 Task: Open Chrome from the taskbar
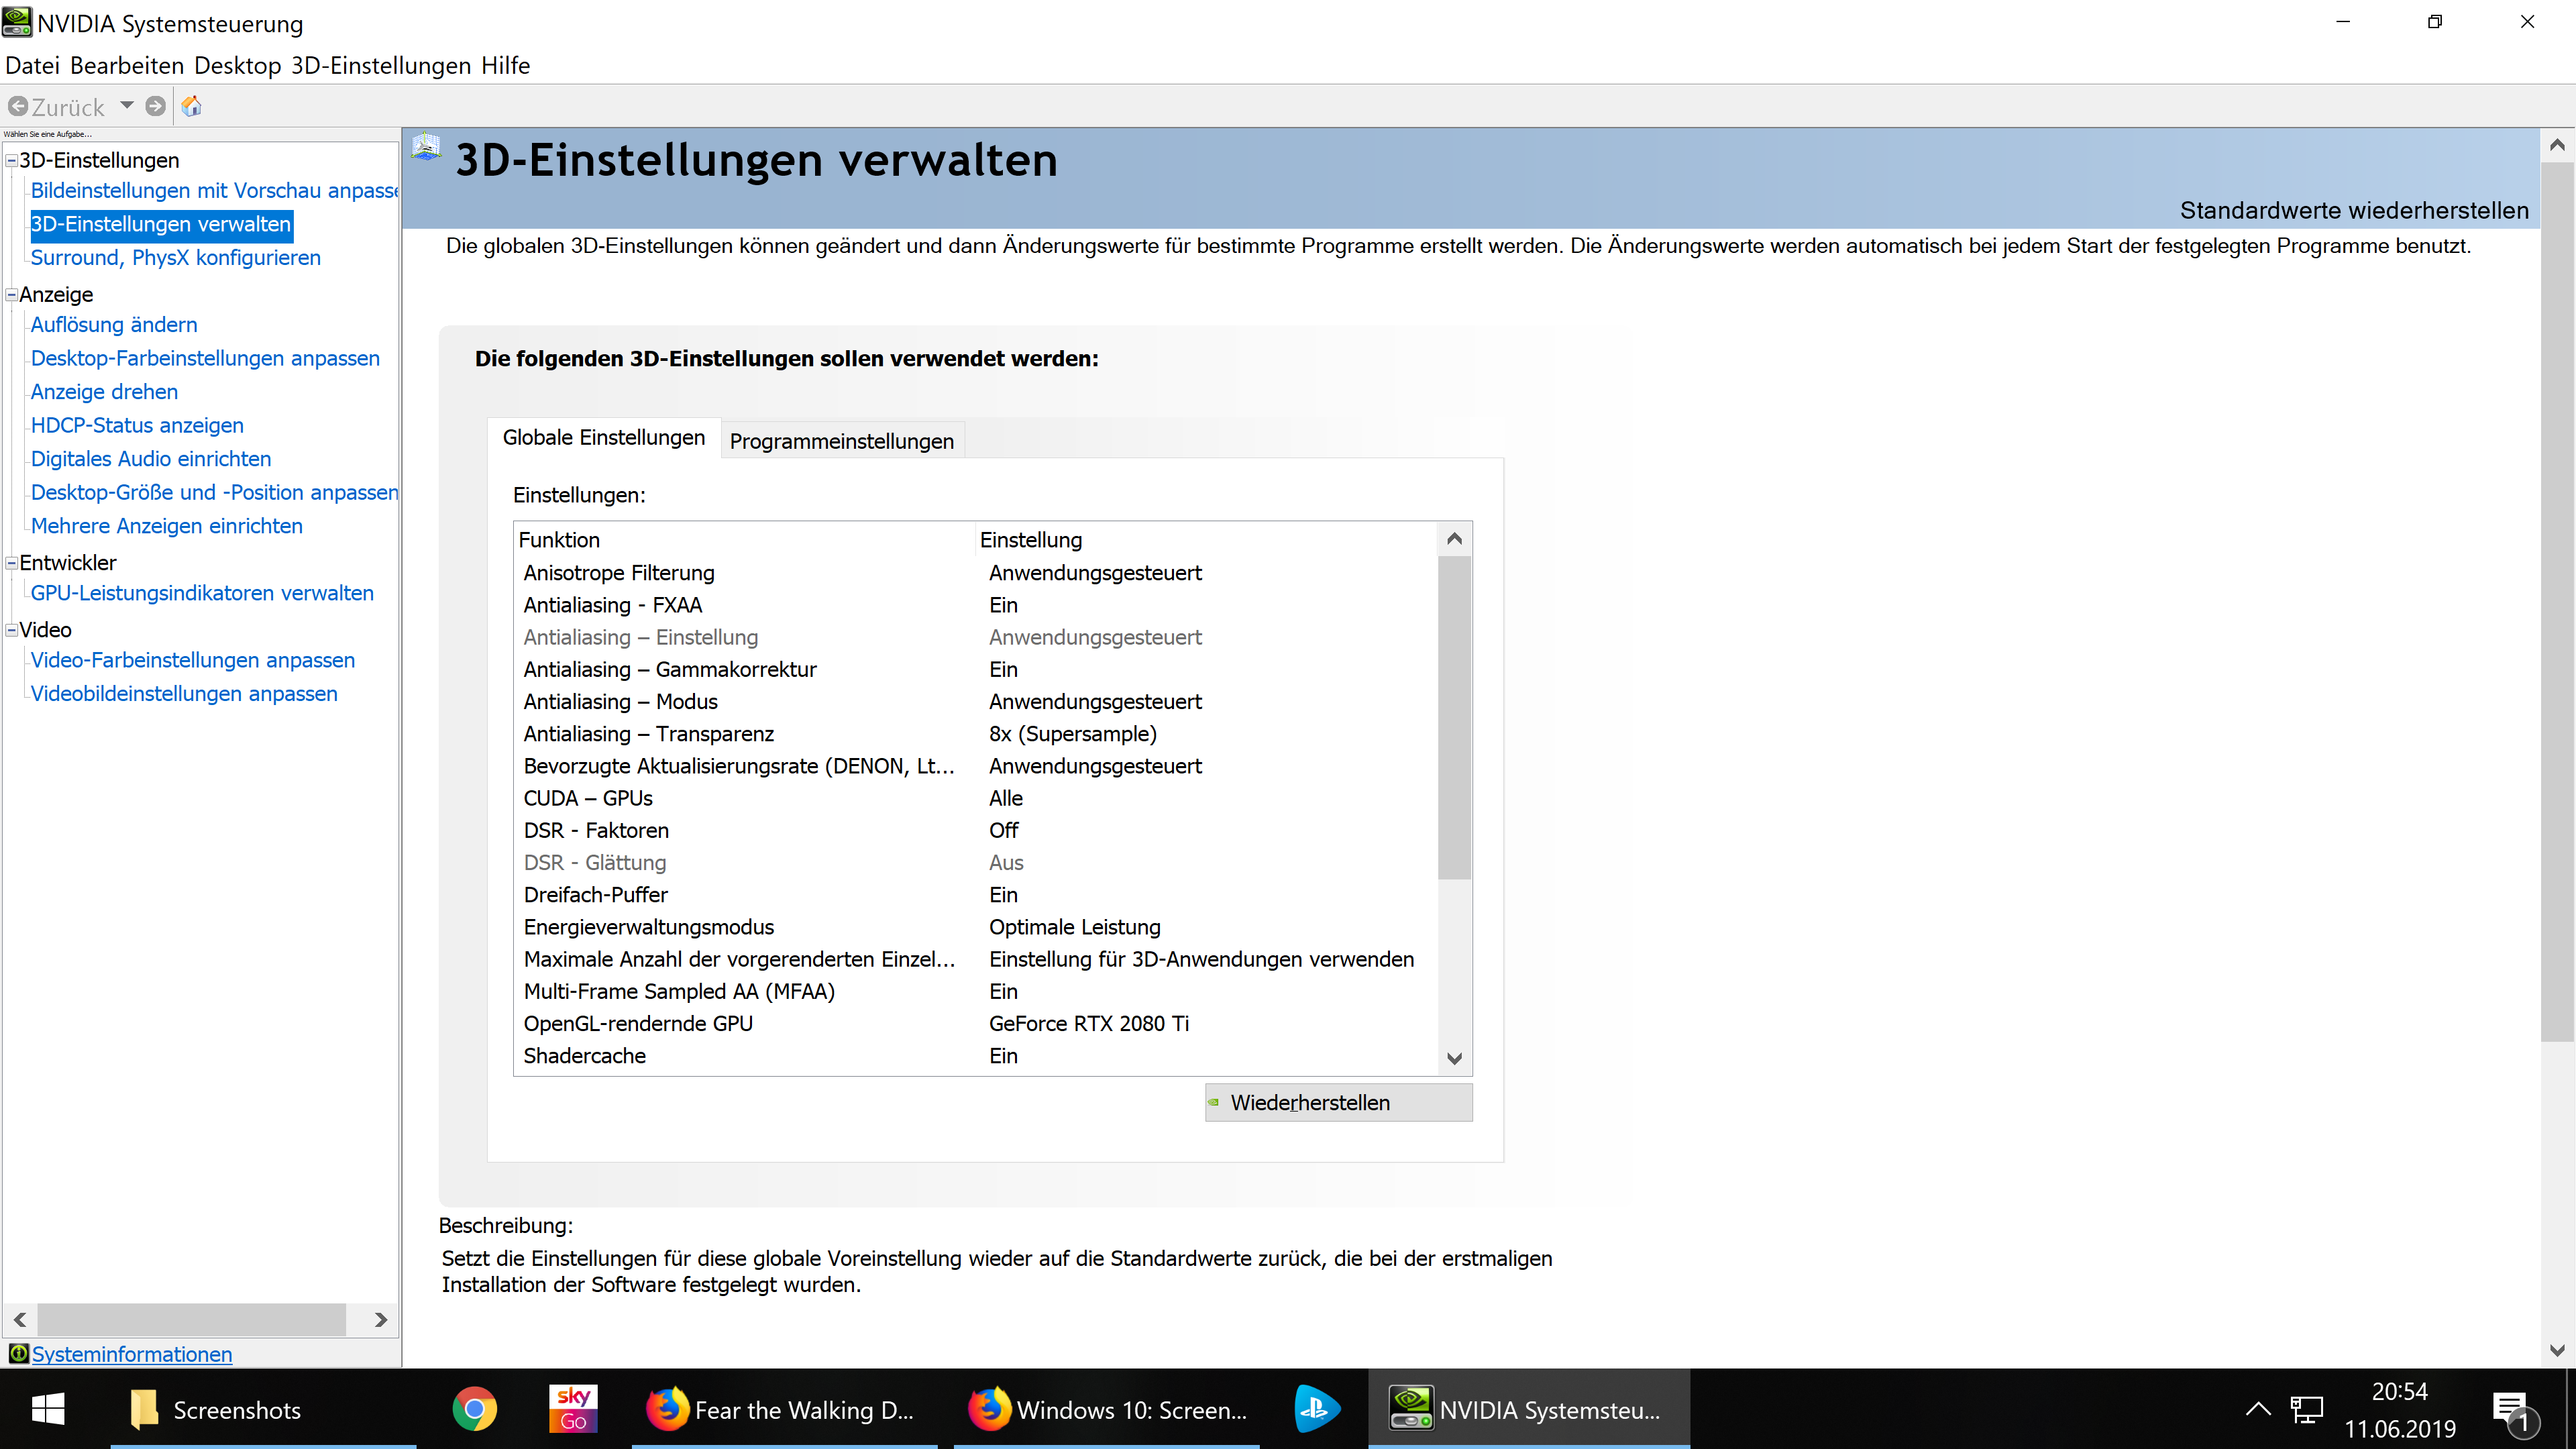tap(474, 1409)
